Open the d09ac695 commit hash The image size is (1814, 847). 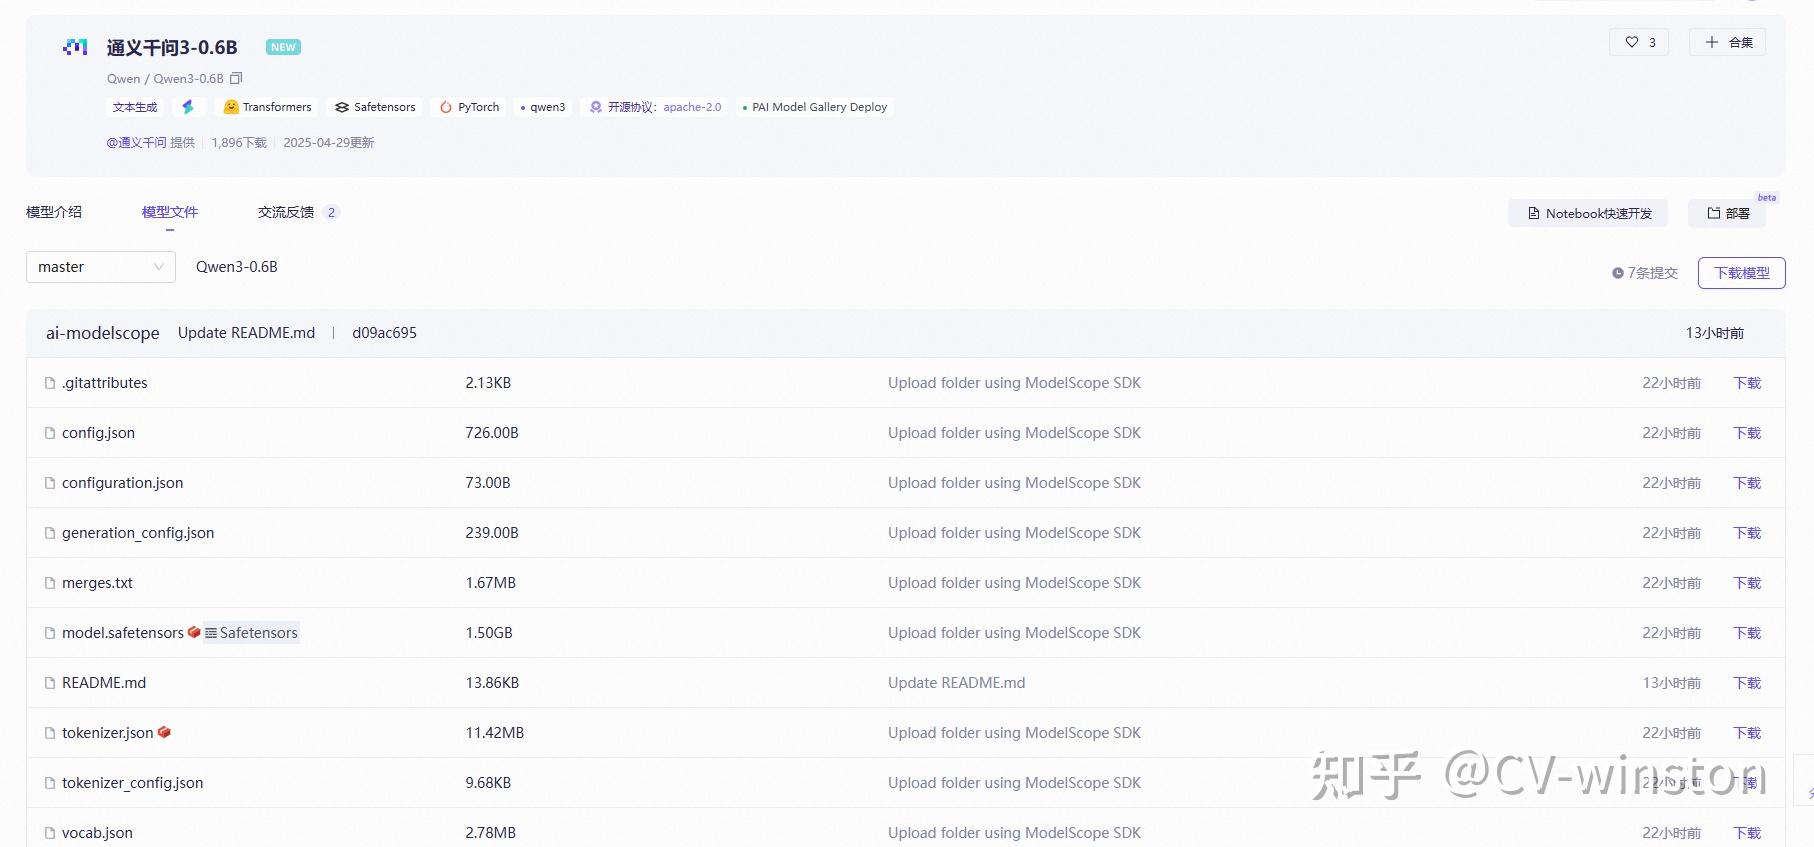pos(384,333)
